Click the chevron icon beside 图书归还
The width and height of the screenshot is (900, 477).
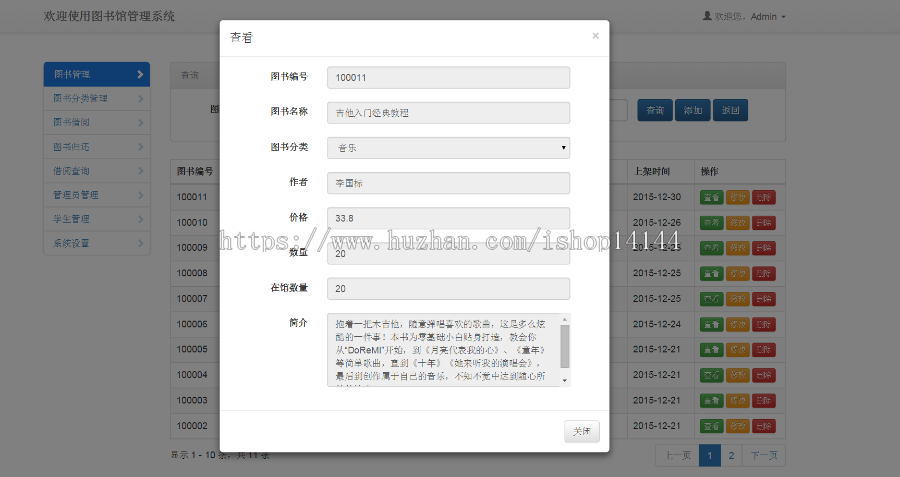point(141,147)
